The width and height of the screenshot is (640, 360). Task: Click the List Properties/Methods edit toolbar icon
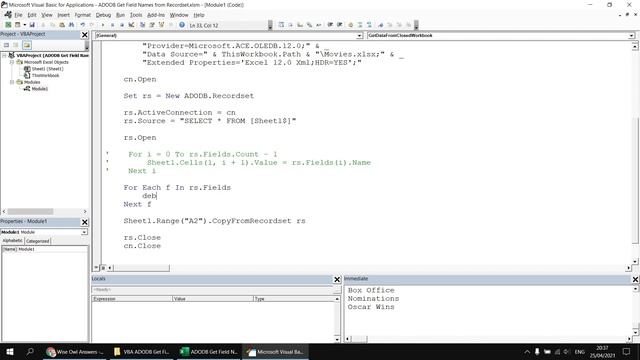tap(281, 25)
